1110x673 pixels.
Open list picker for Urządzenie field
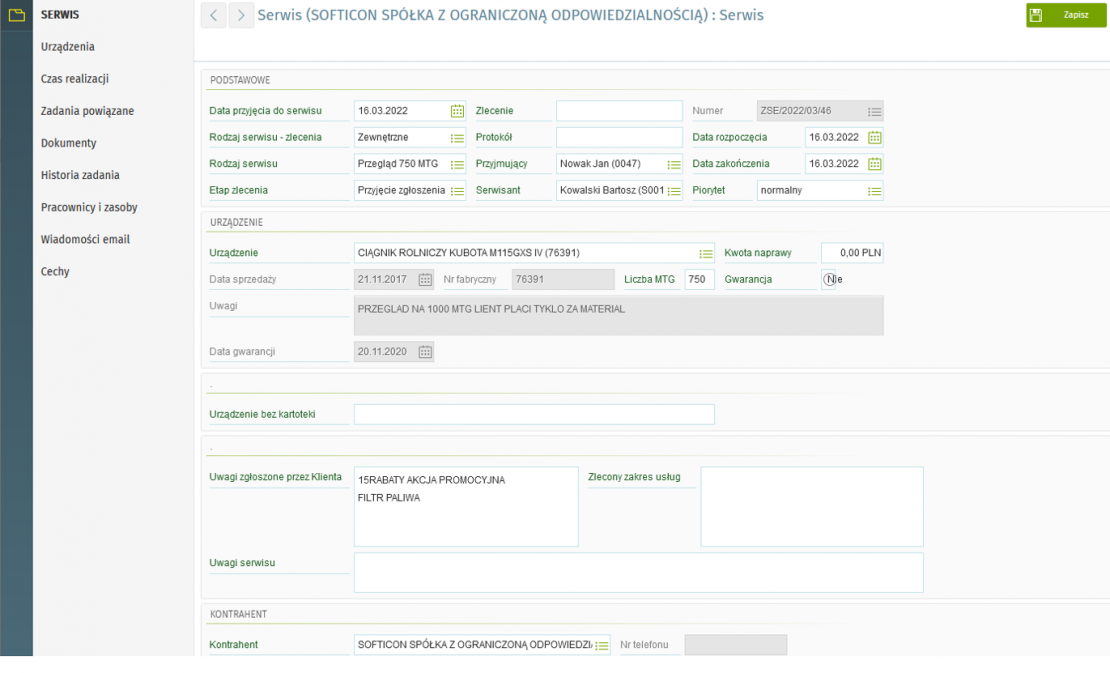pyautogui.click(x=706, y=254)
